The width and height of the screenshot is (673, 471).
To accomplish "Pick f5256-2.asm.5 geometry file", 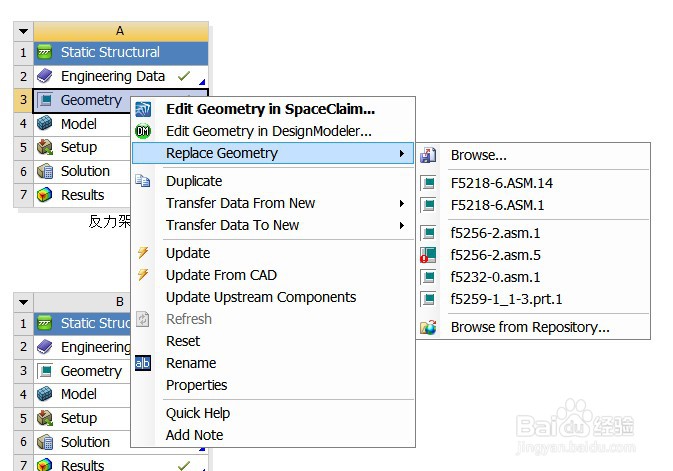I will (533, 255).
